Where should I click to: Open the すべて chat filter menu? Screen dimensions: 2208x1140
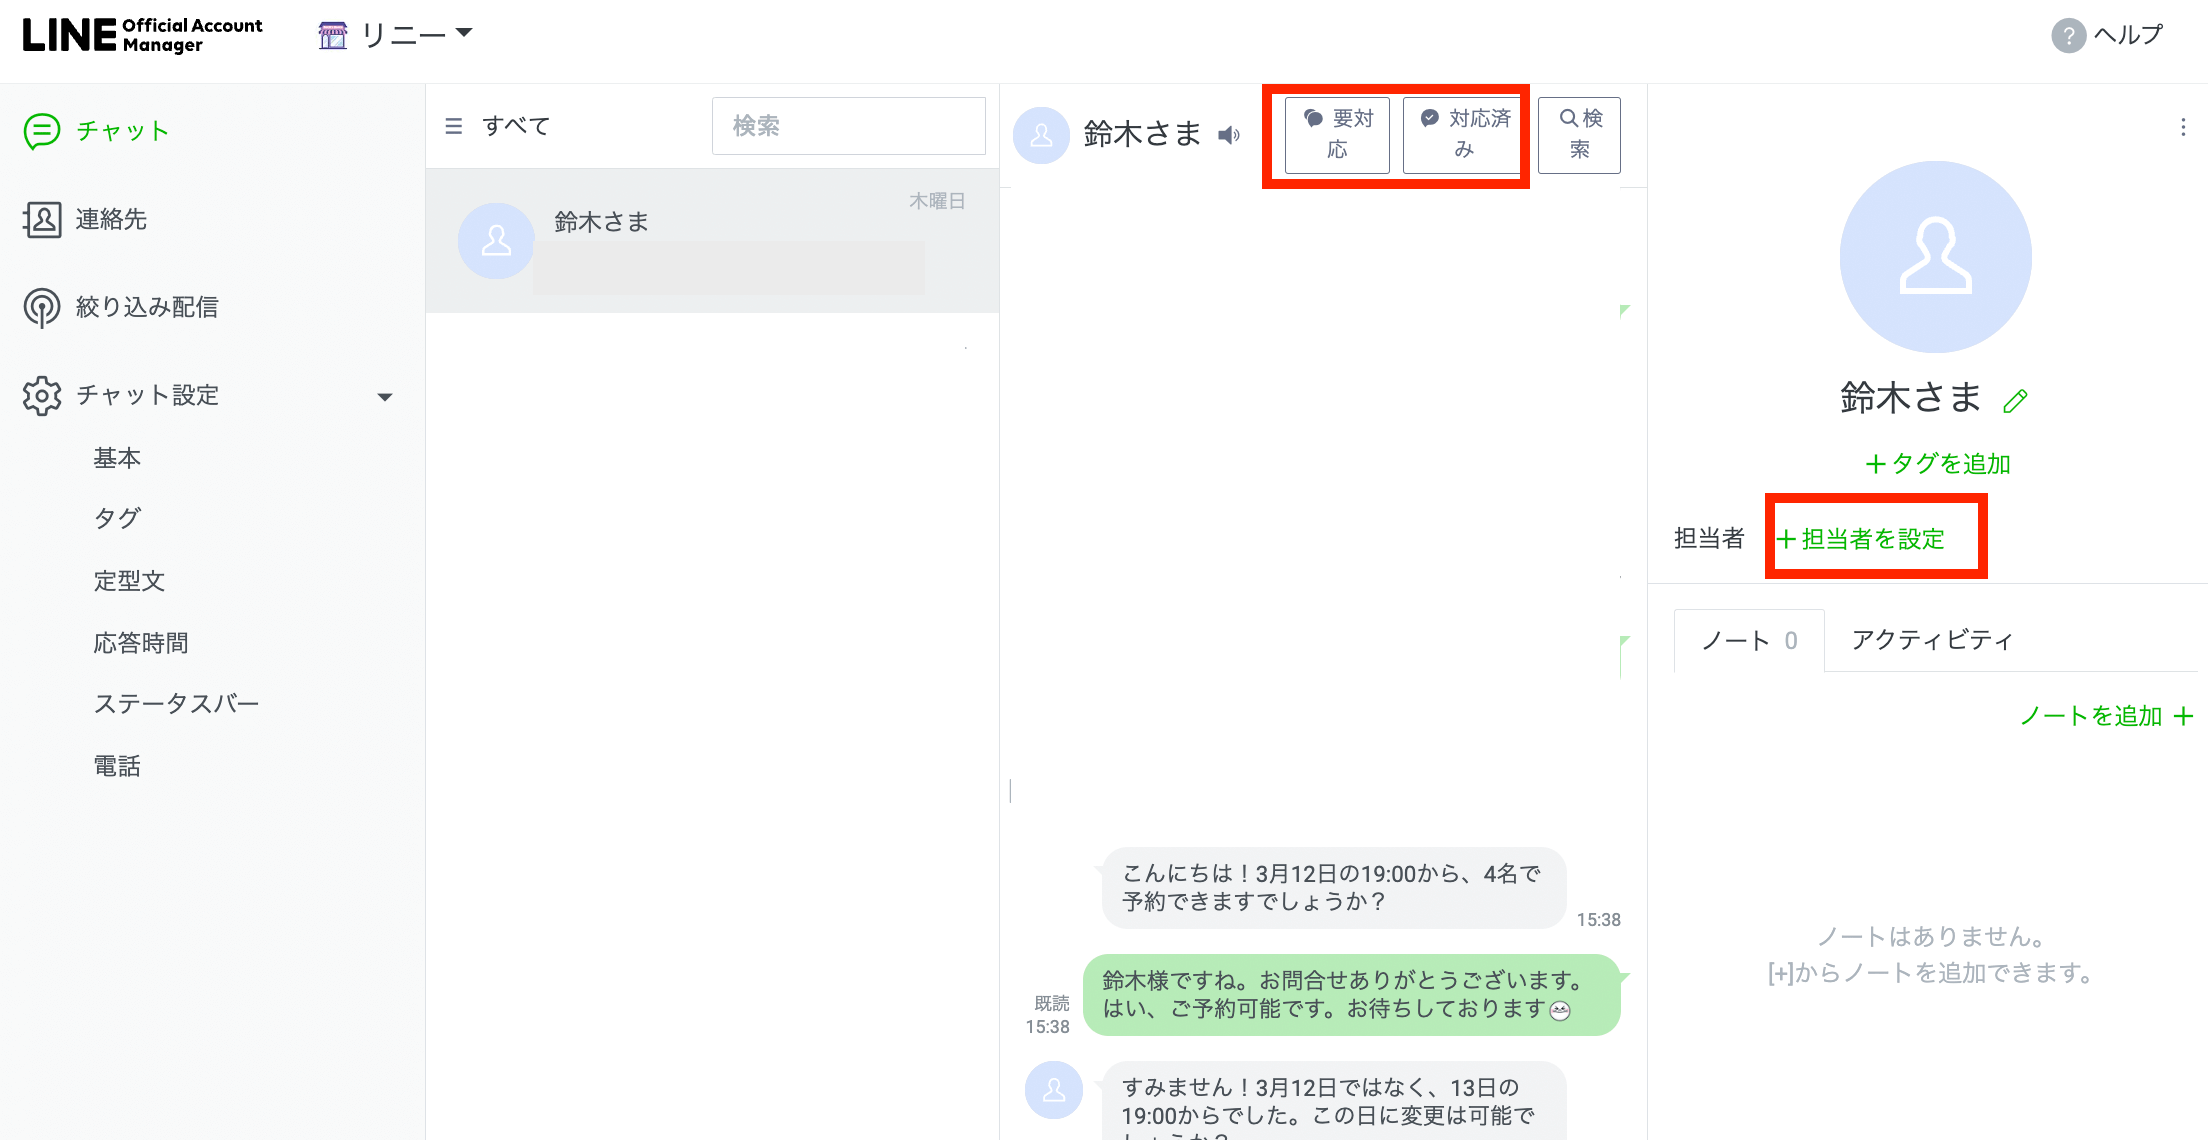[x=454, y=126]
